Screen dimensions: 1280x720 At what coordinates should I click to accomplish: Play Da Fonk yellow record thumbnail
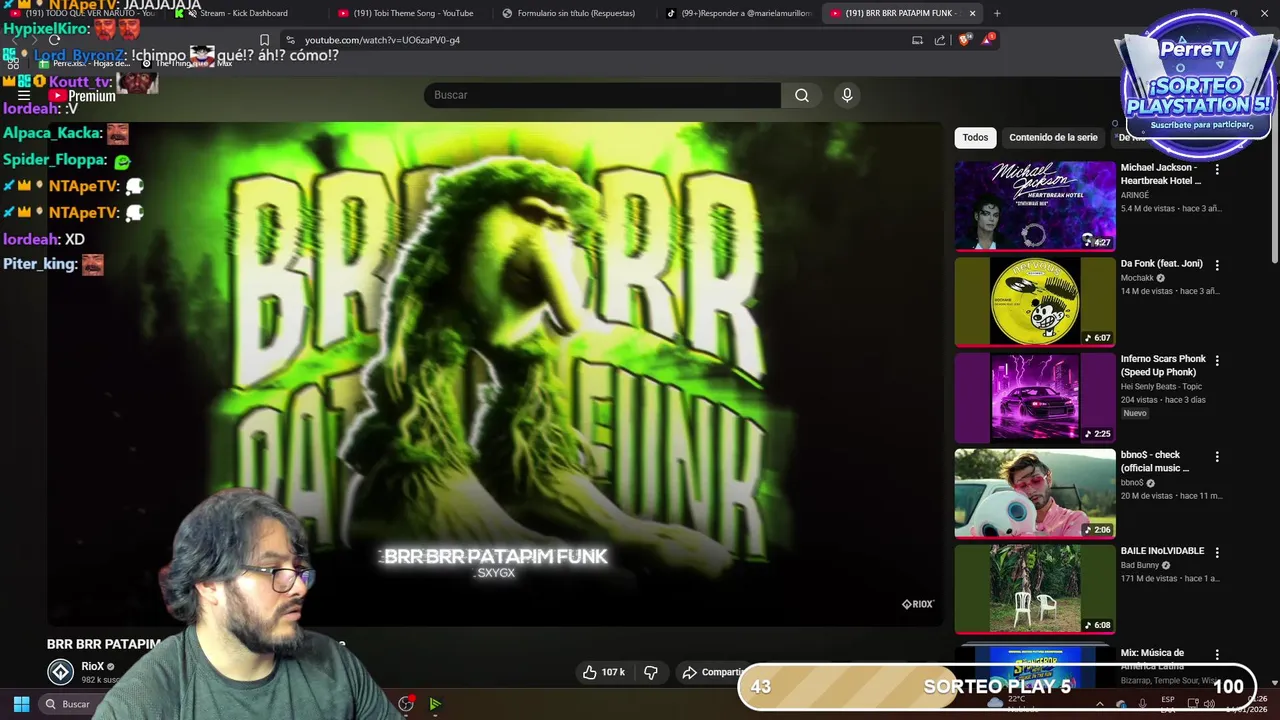point(1035,302)
